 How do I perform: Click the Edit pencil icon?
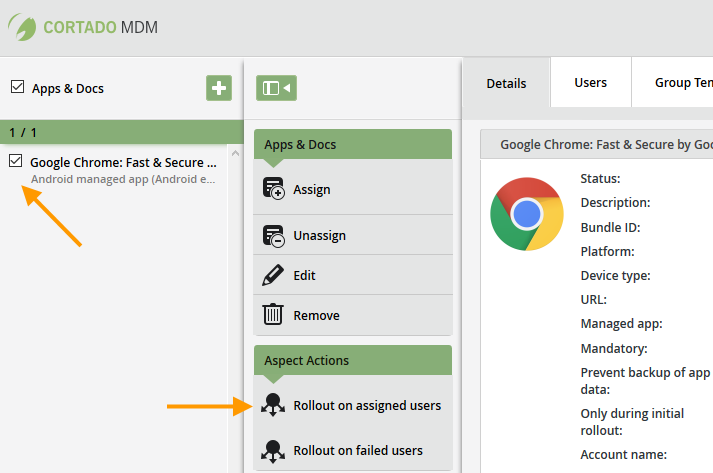(x=273, y=275)
